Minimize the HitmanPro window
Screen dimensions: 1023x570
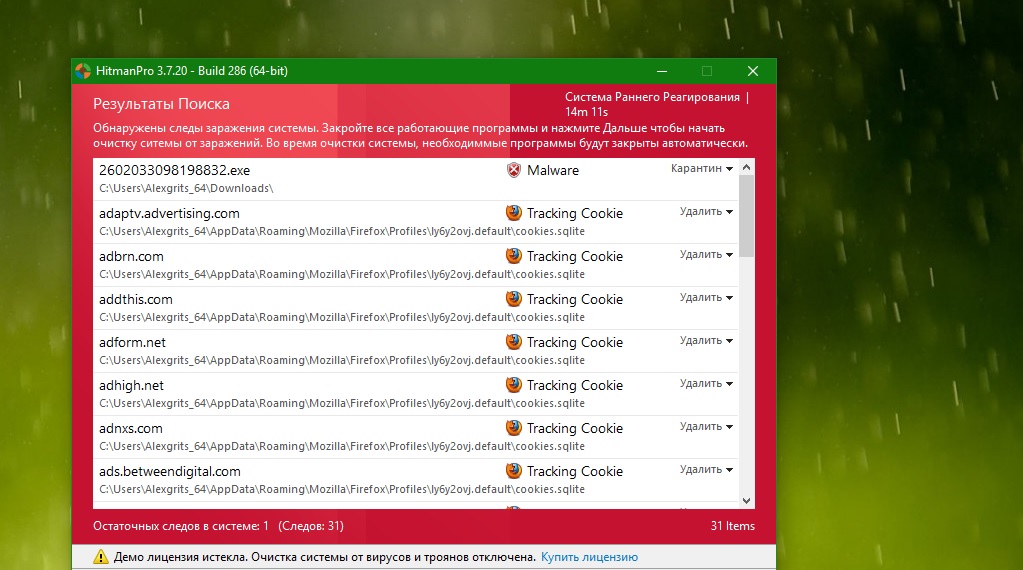pos(662,71)
